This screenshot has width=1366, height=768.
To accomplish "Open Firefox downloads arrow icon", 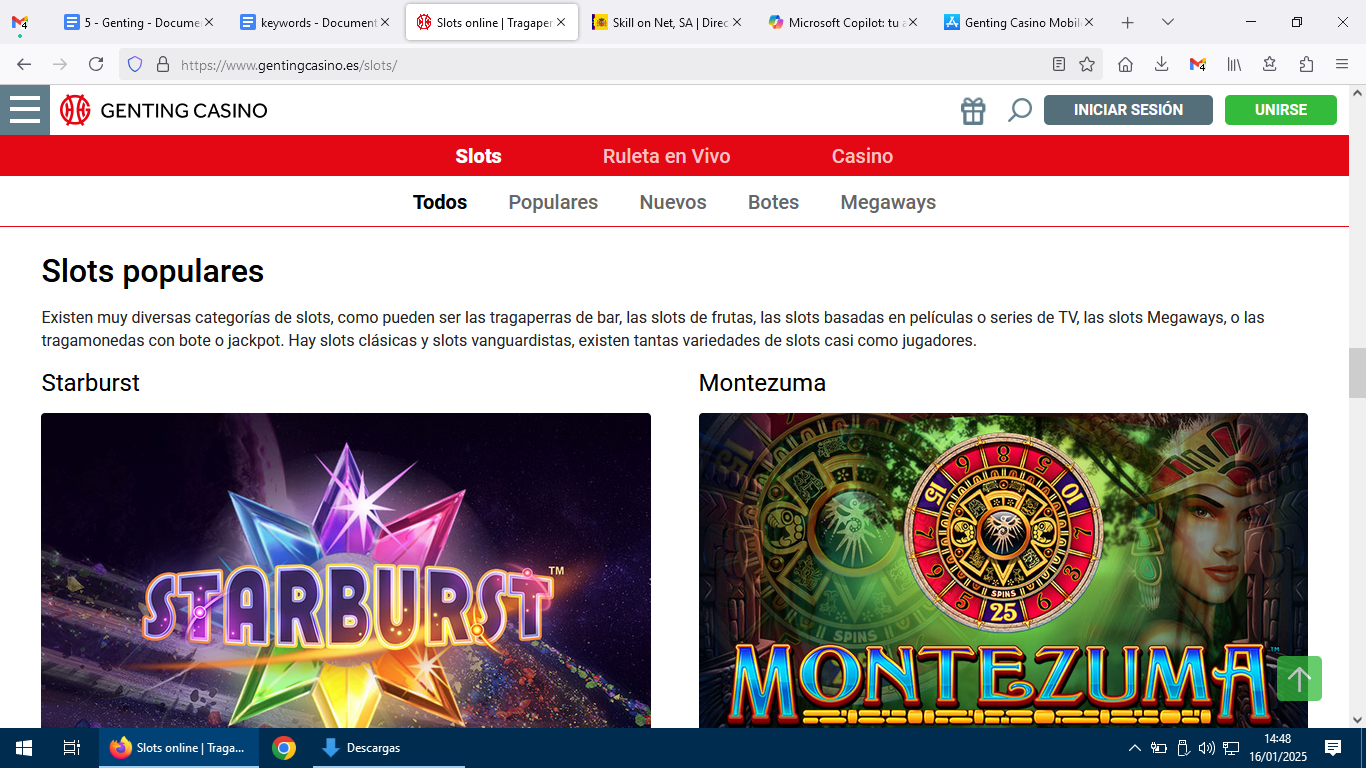I will [x=1161, y=64].
